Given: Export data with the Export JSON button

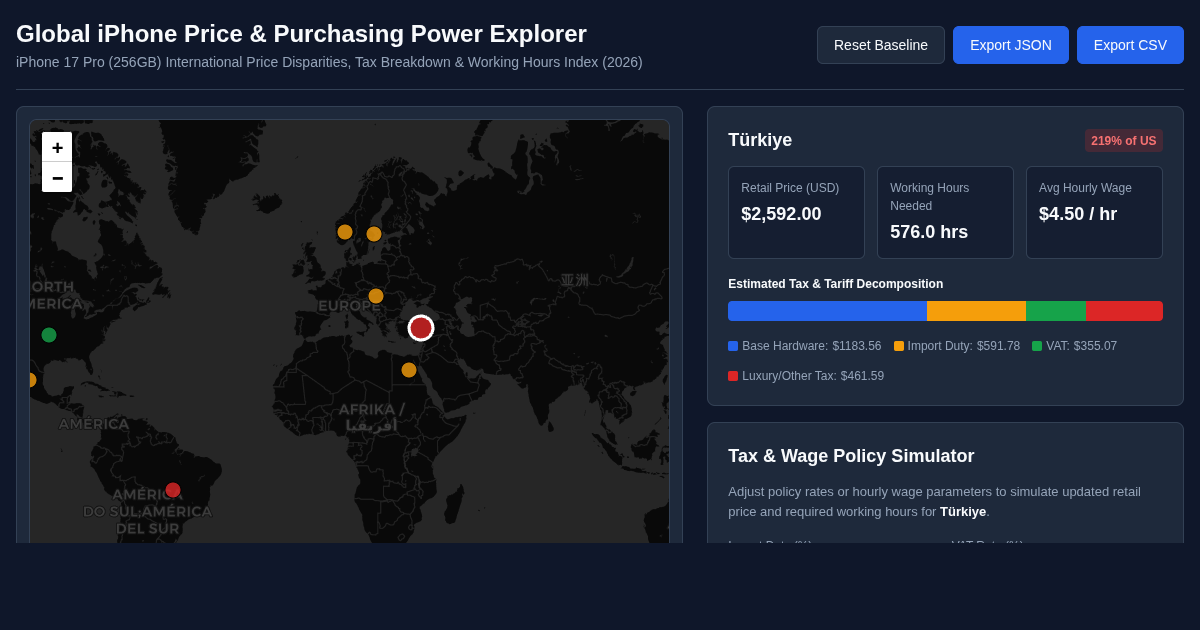Looking at the screenshot, I should pos(1011,45).
